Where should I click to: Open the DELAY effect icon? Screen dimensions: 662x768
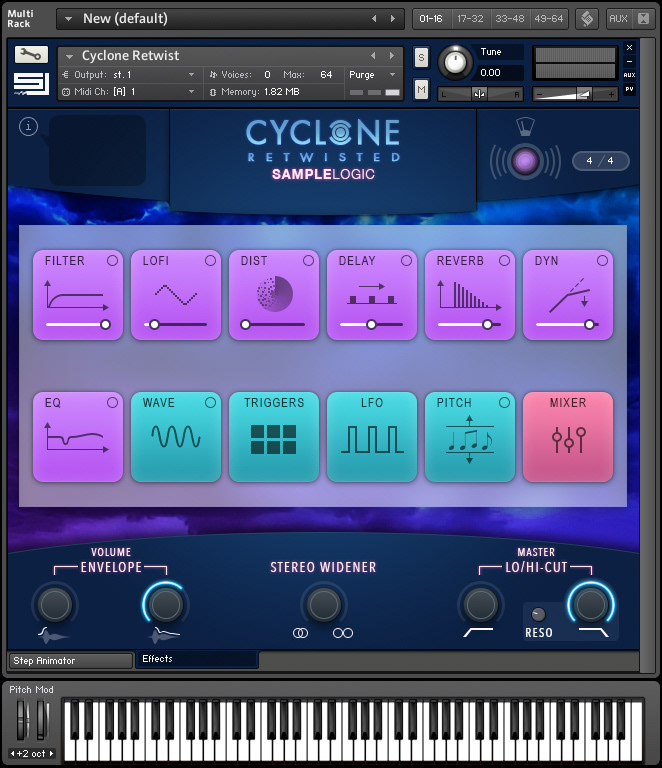click(x=372, y=294)
